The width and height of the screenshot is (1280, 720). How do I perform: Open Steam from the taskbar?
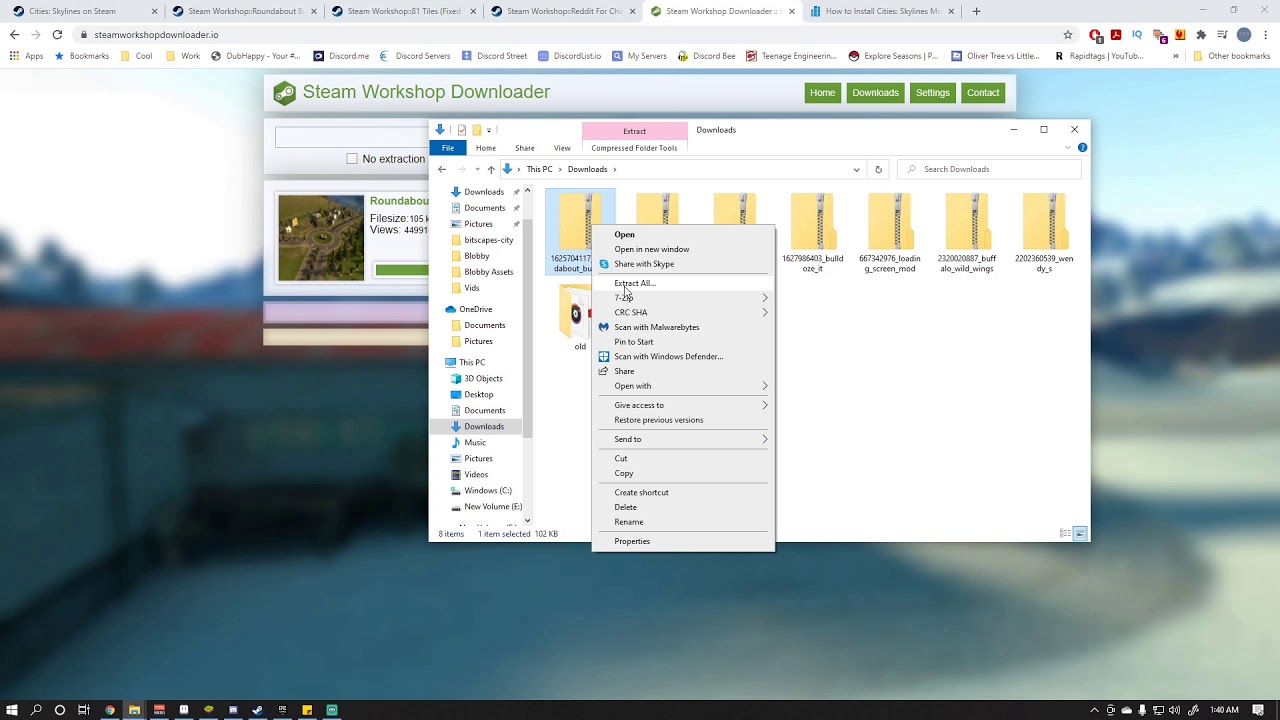point(257,710)
